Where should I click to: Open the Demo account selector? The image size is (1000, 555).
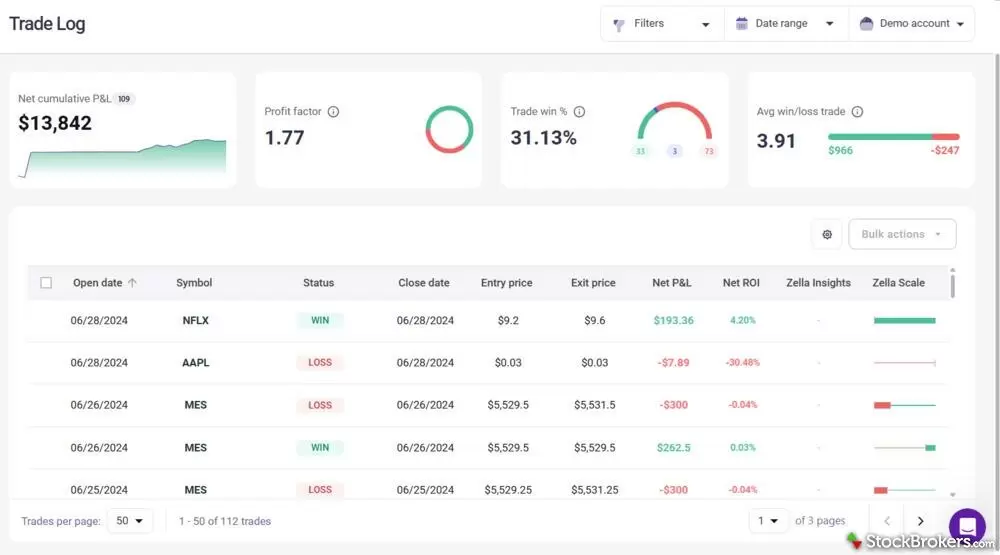(x=912, y=24)
